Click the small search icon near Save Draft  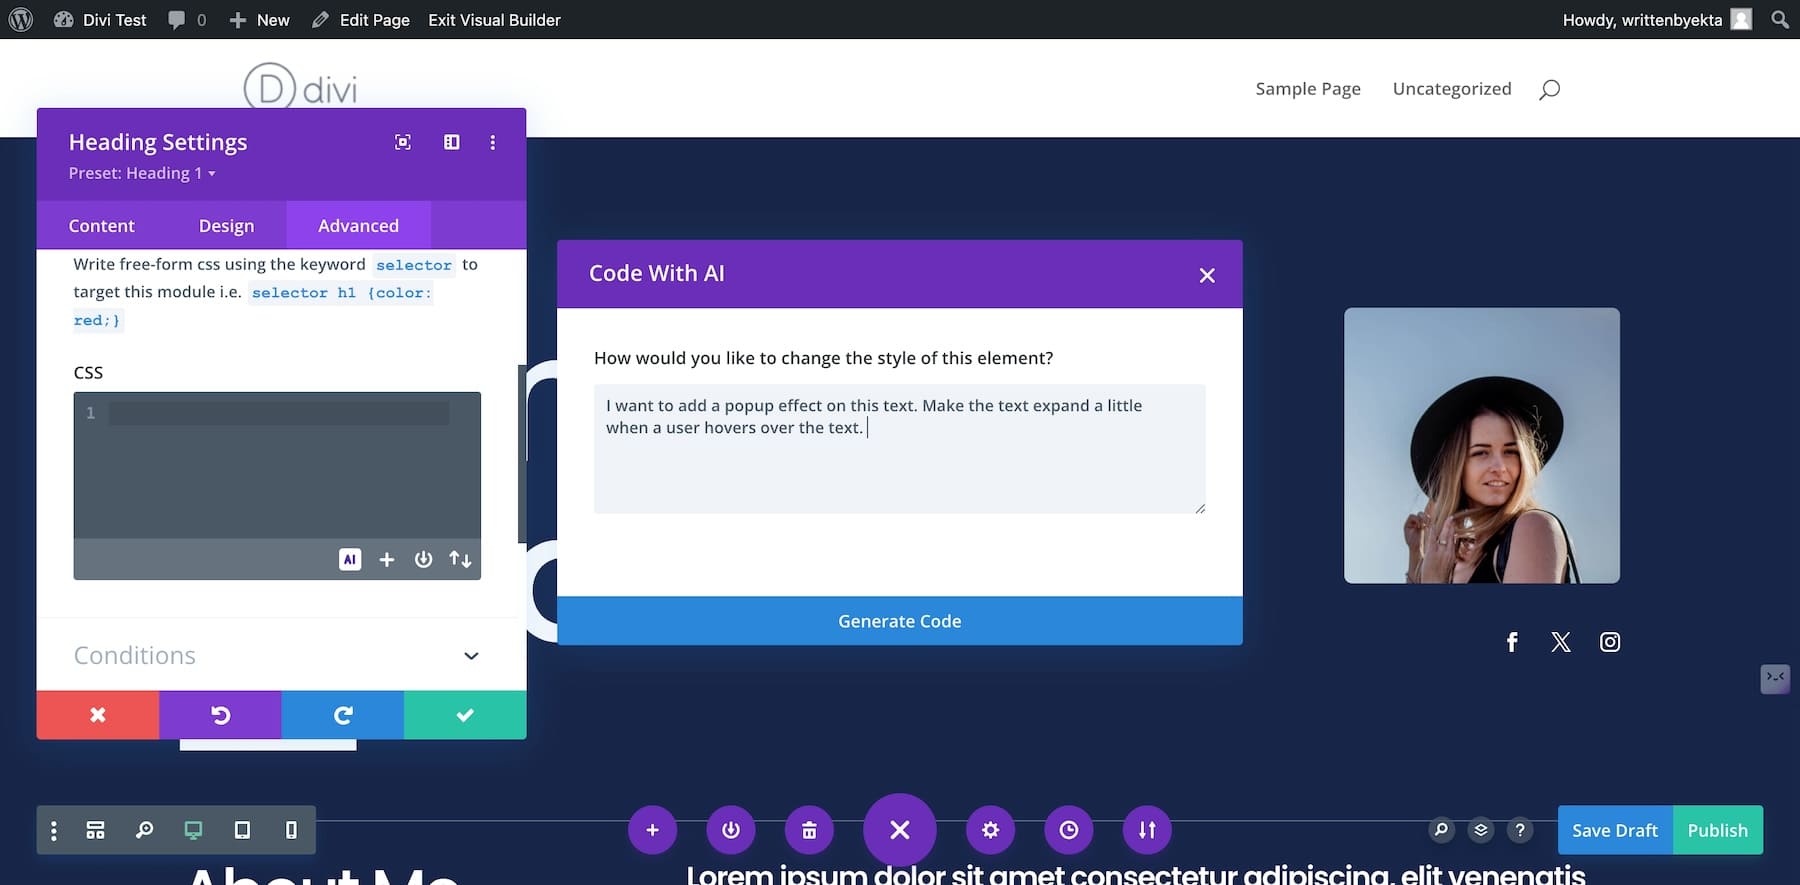pos(1441,829)
